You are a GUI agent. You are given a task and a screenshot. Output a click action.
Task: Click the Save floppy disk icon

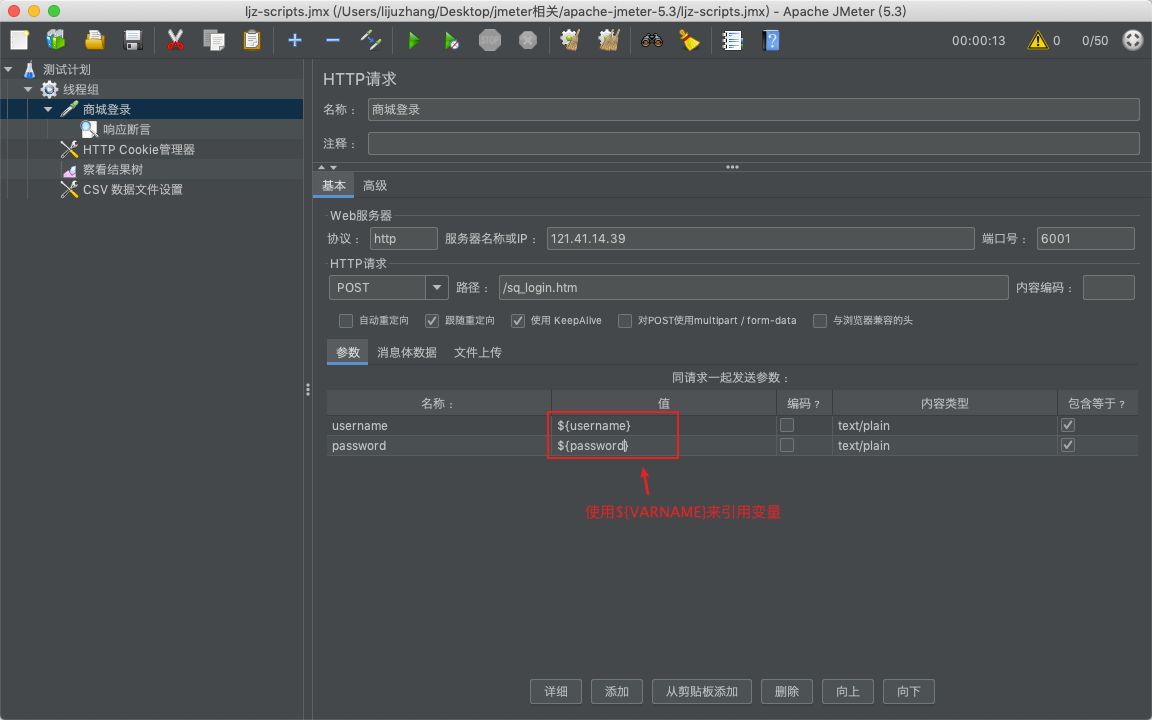[132, 40]
